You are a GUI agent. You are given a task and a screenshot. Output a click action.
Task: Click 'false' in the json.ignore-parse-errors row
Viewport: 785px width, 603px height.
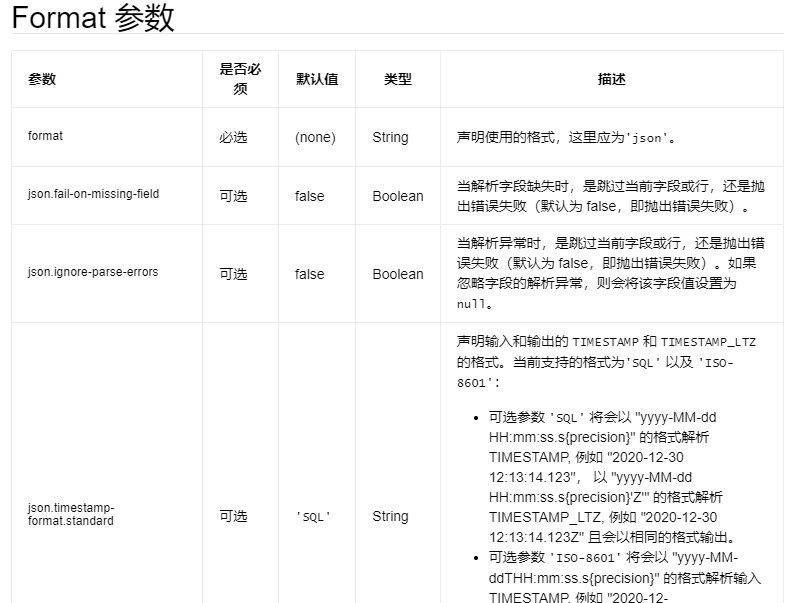tap(309, 274)
